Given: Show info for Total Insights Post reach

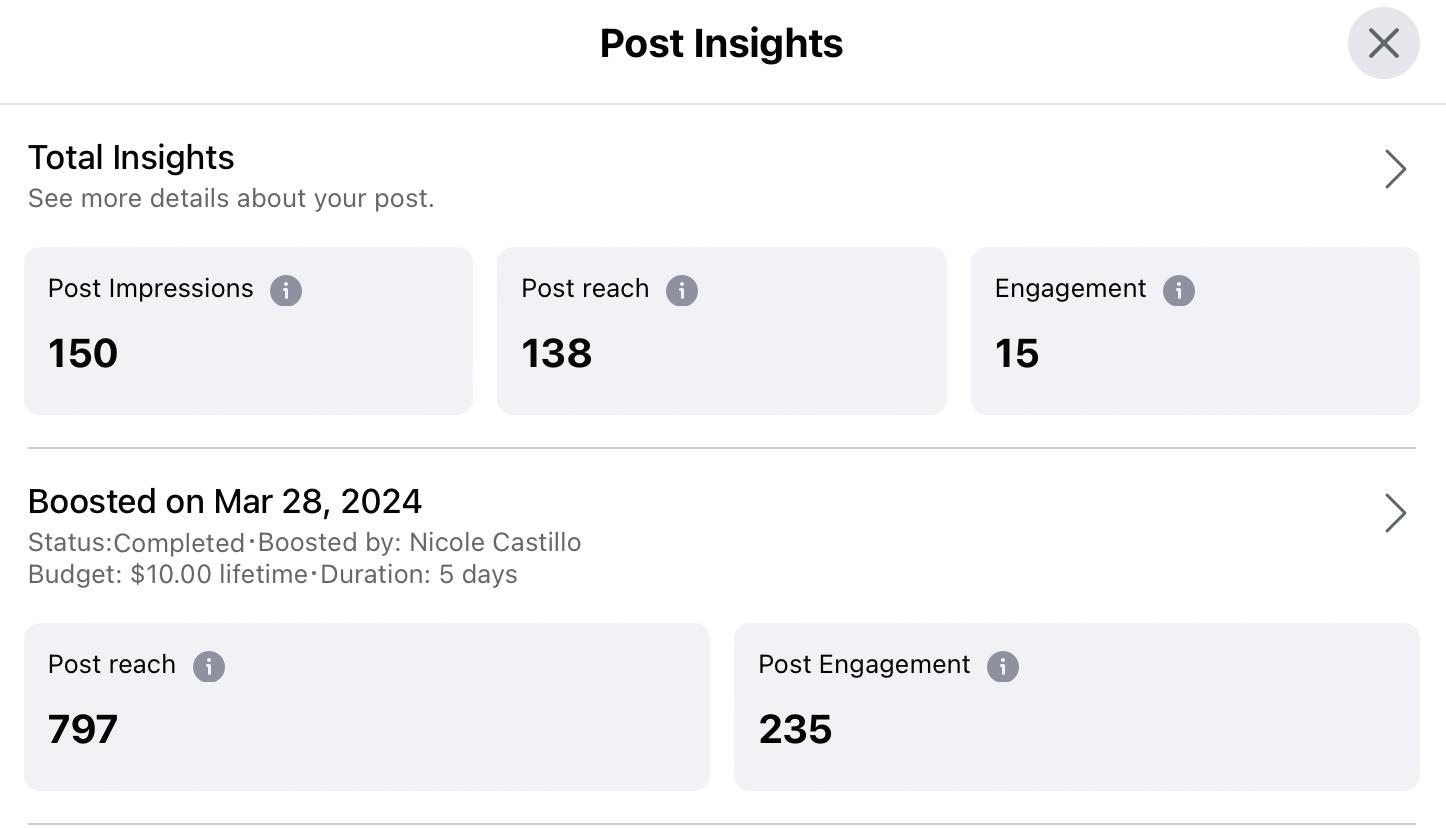Looking at the screenshot, I should click(x=681, y=290).
